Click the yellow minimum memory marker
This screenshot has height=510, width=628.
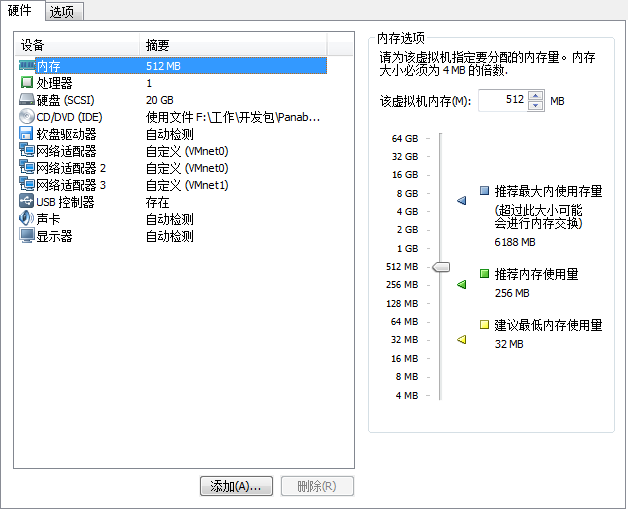pyautogui.click(x=462, y=340)
